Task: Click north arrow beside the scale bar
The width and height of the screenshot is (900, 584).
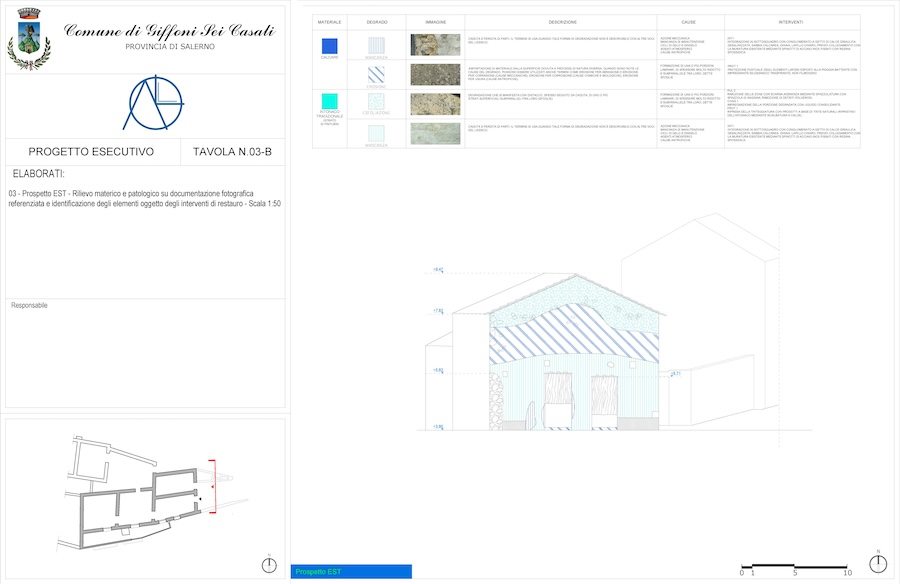Action: tap(877, 564)
